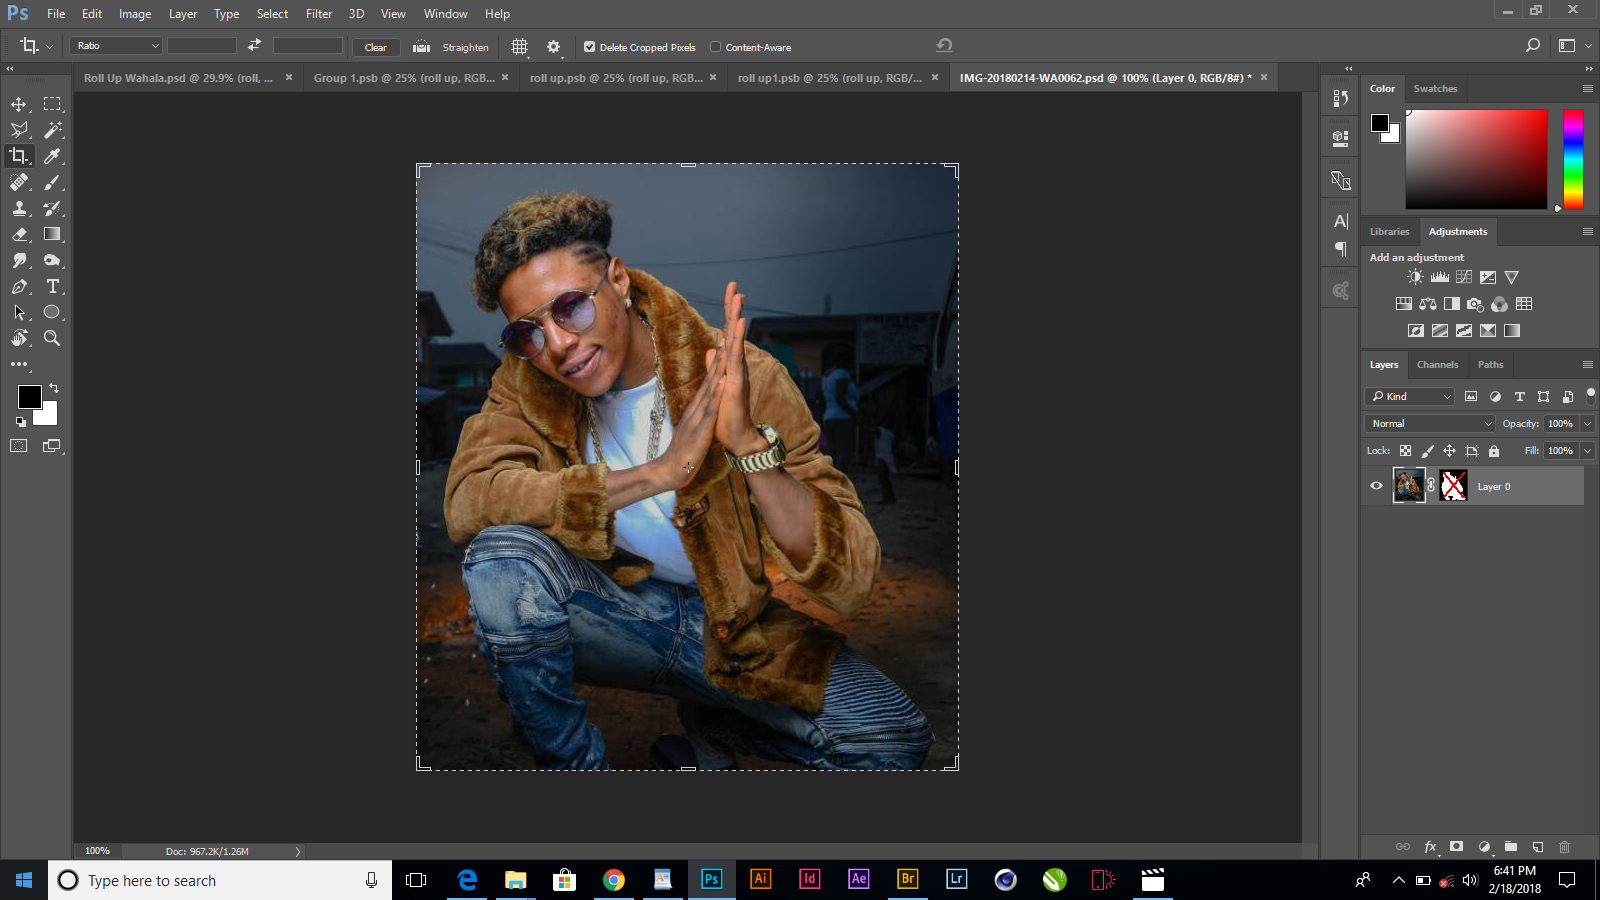Pick a color in the color field

[x=1476, y=159]
